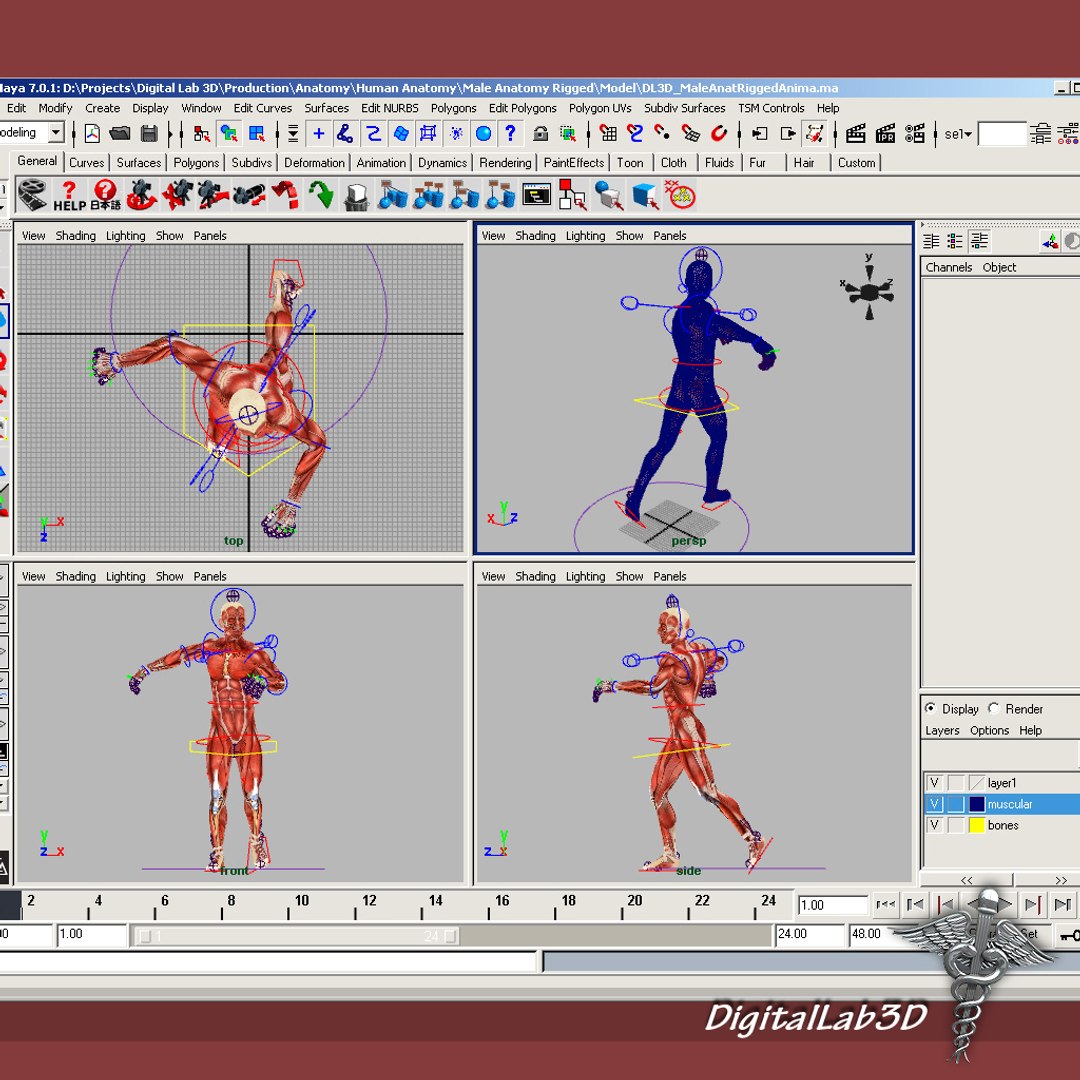Click the green curved arrow shelf icon

click(320, 195)
